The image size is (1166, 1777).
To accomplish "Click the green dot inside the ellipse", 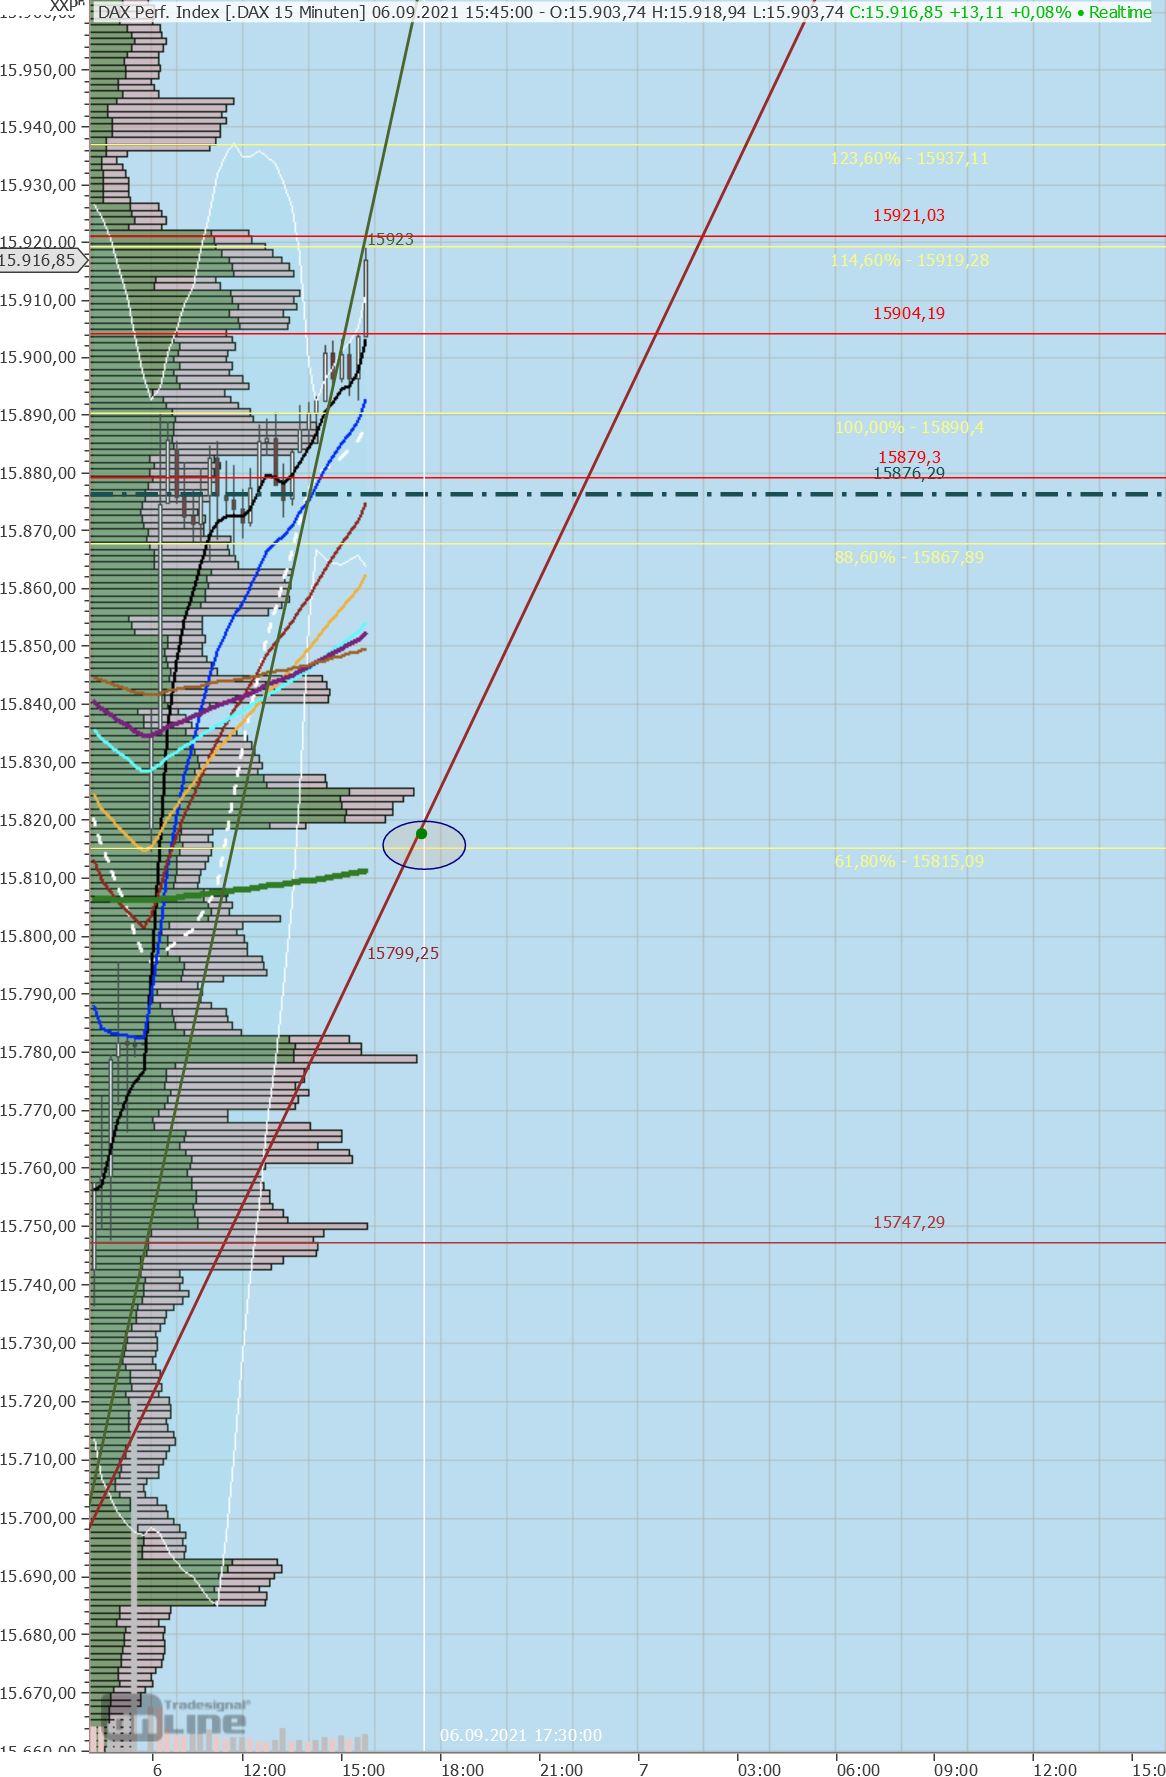I will tap(422, 833).
